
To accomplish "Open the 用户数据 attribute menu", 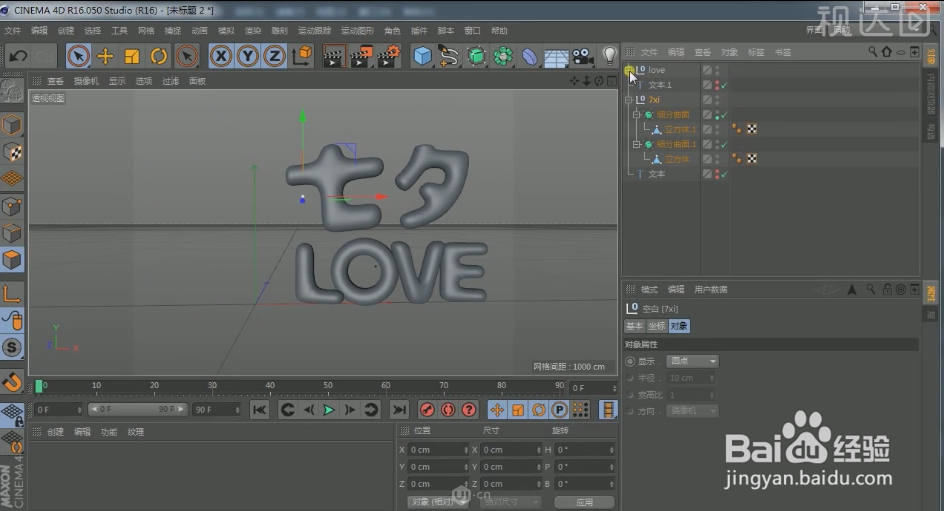I will [710, 290].
